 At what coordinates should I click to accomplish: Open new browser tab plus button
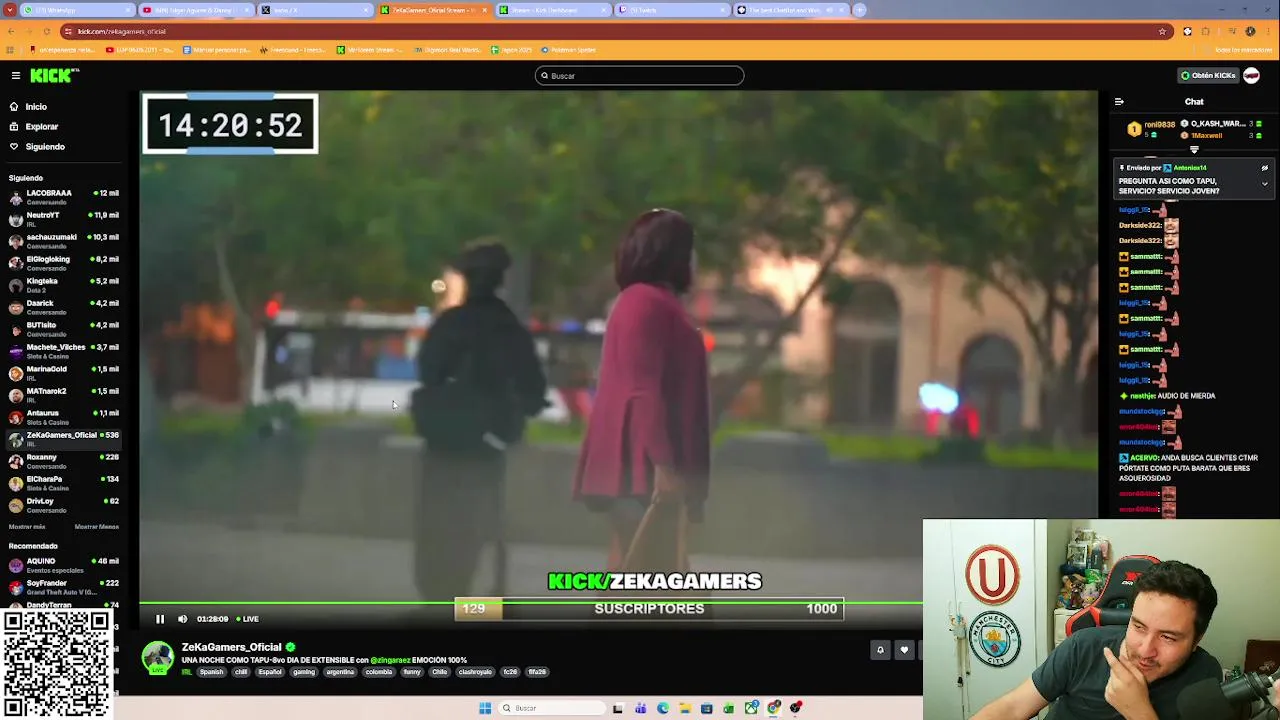pos(859,10)
